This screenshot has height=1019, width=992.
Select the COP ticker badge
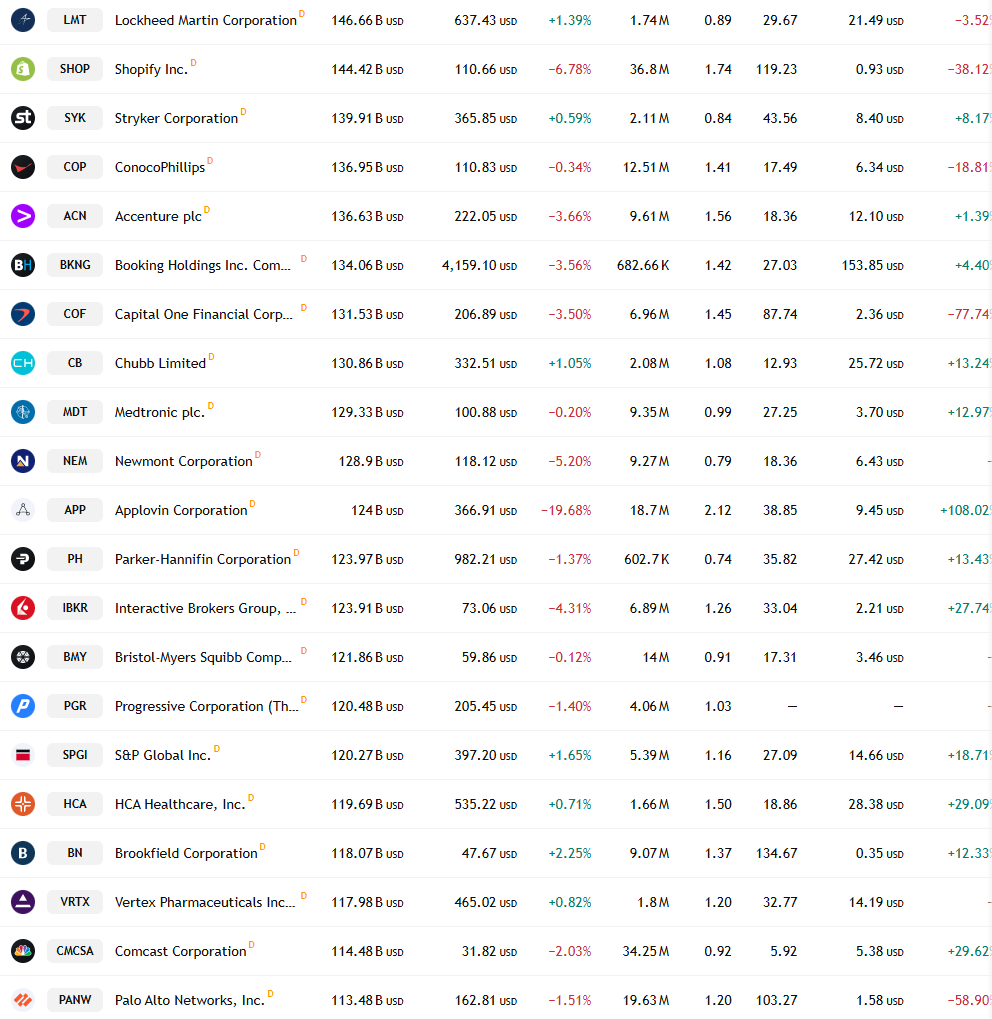(x=75, y=167)
